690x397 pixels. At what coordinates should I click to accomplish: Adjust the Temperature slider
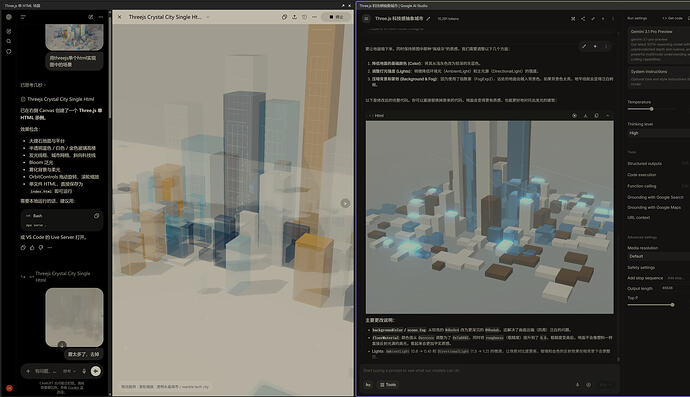coord(651,109)
